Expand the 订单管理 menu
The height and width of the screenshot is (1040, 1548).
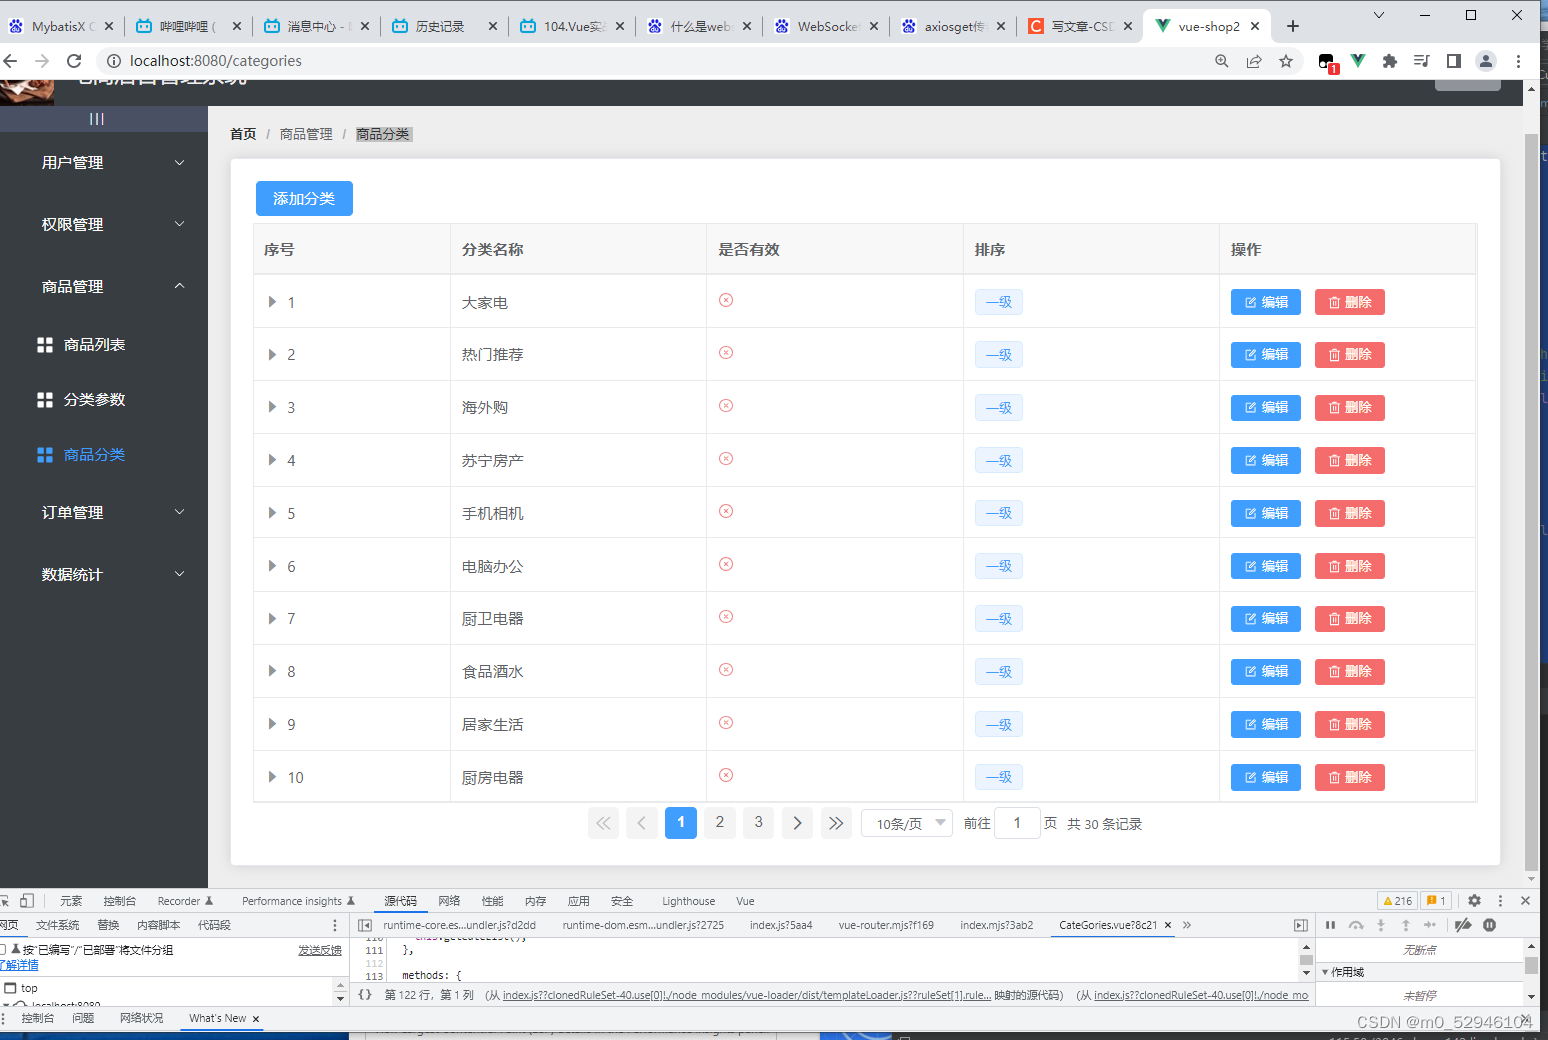coord(104,513)
